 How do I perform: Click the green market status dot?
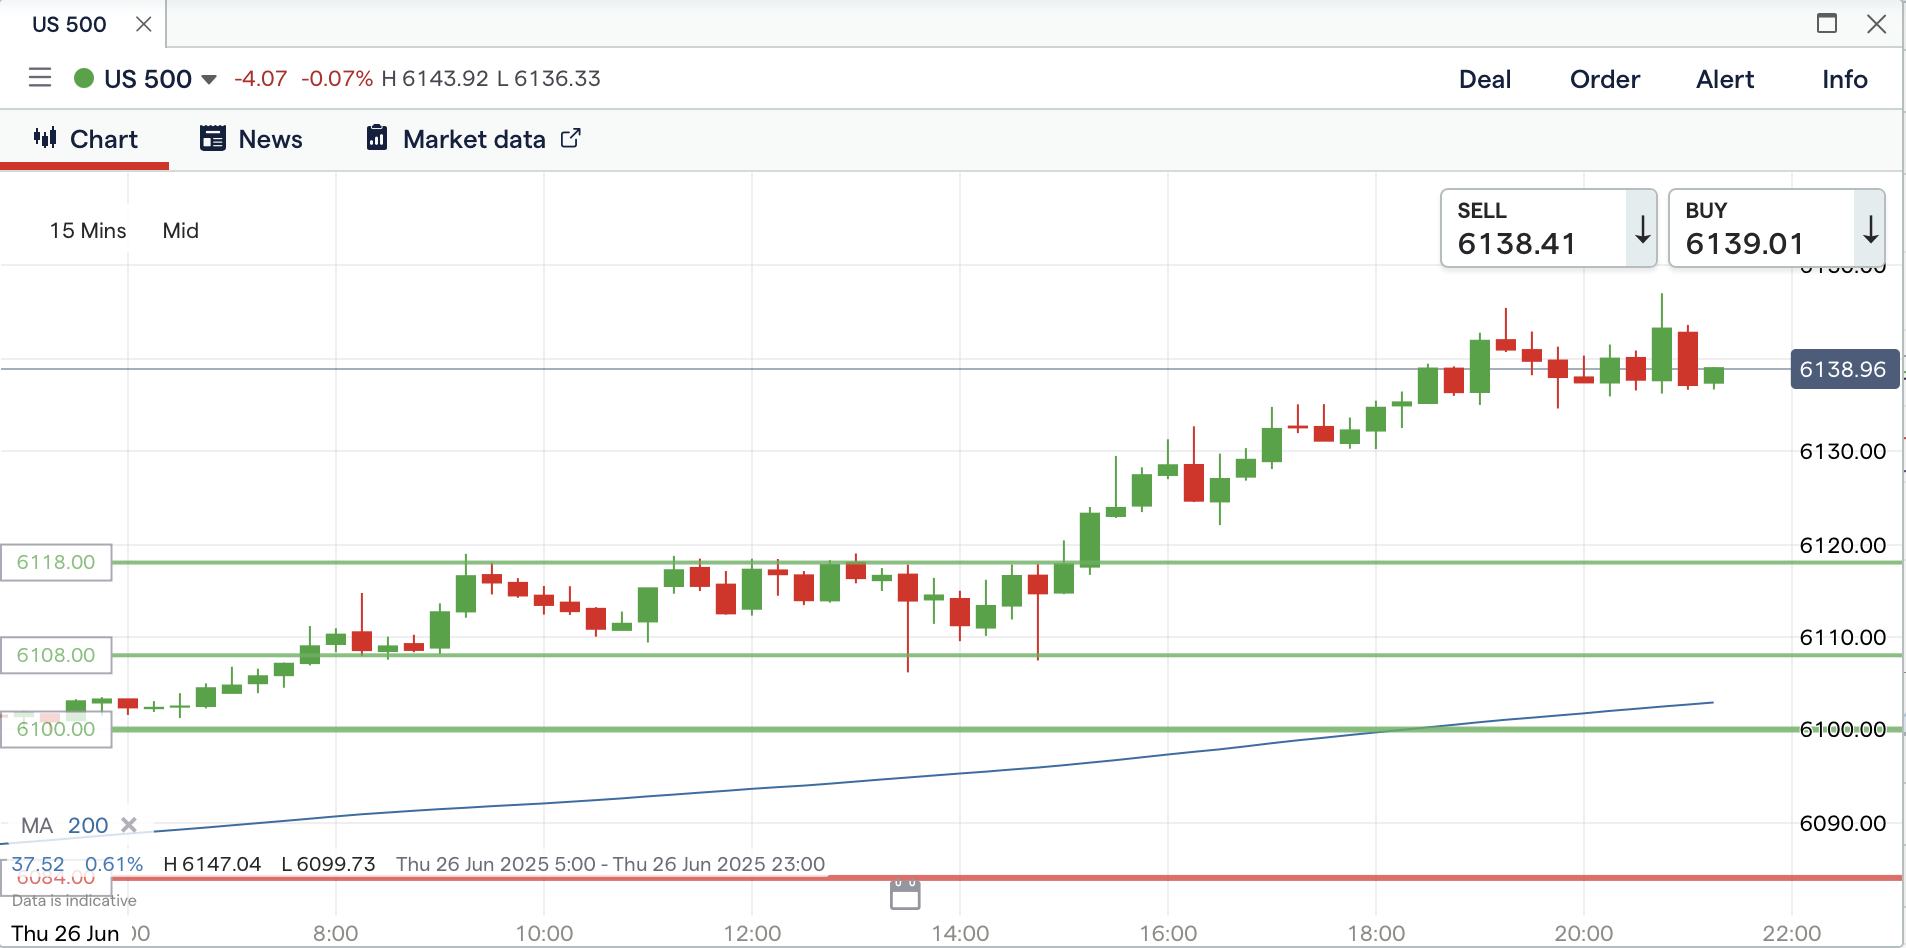point(84,78)
